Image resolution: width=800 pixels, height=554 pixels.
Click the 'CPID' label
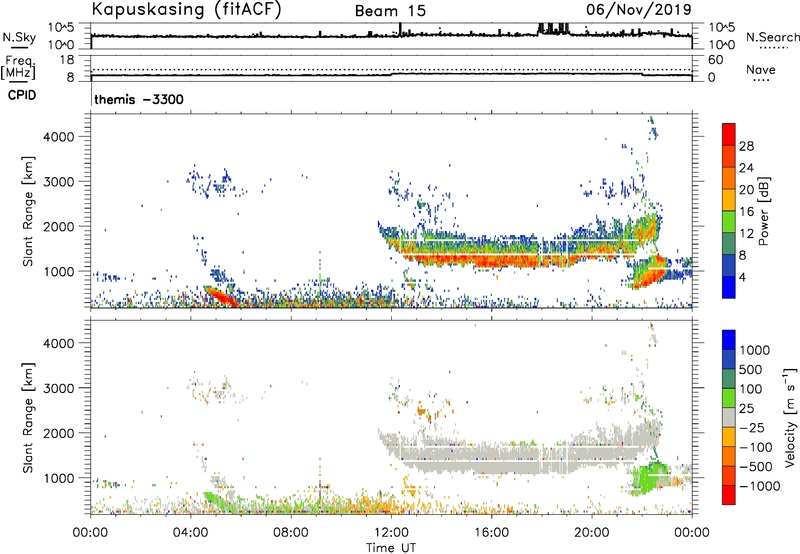pos(22,95)
